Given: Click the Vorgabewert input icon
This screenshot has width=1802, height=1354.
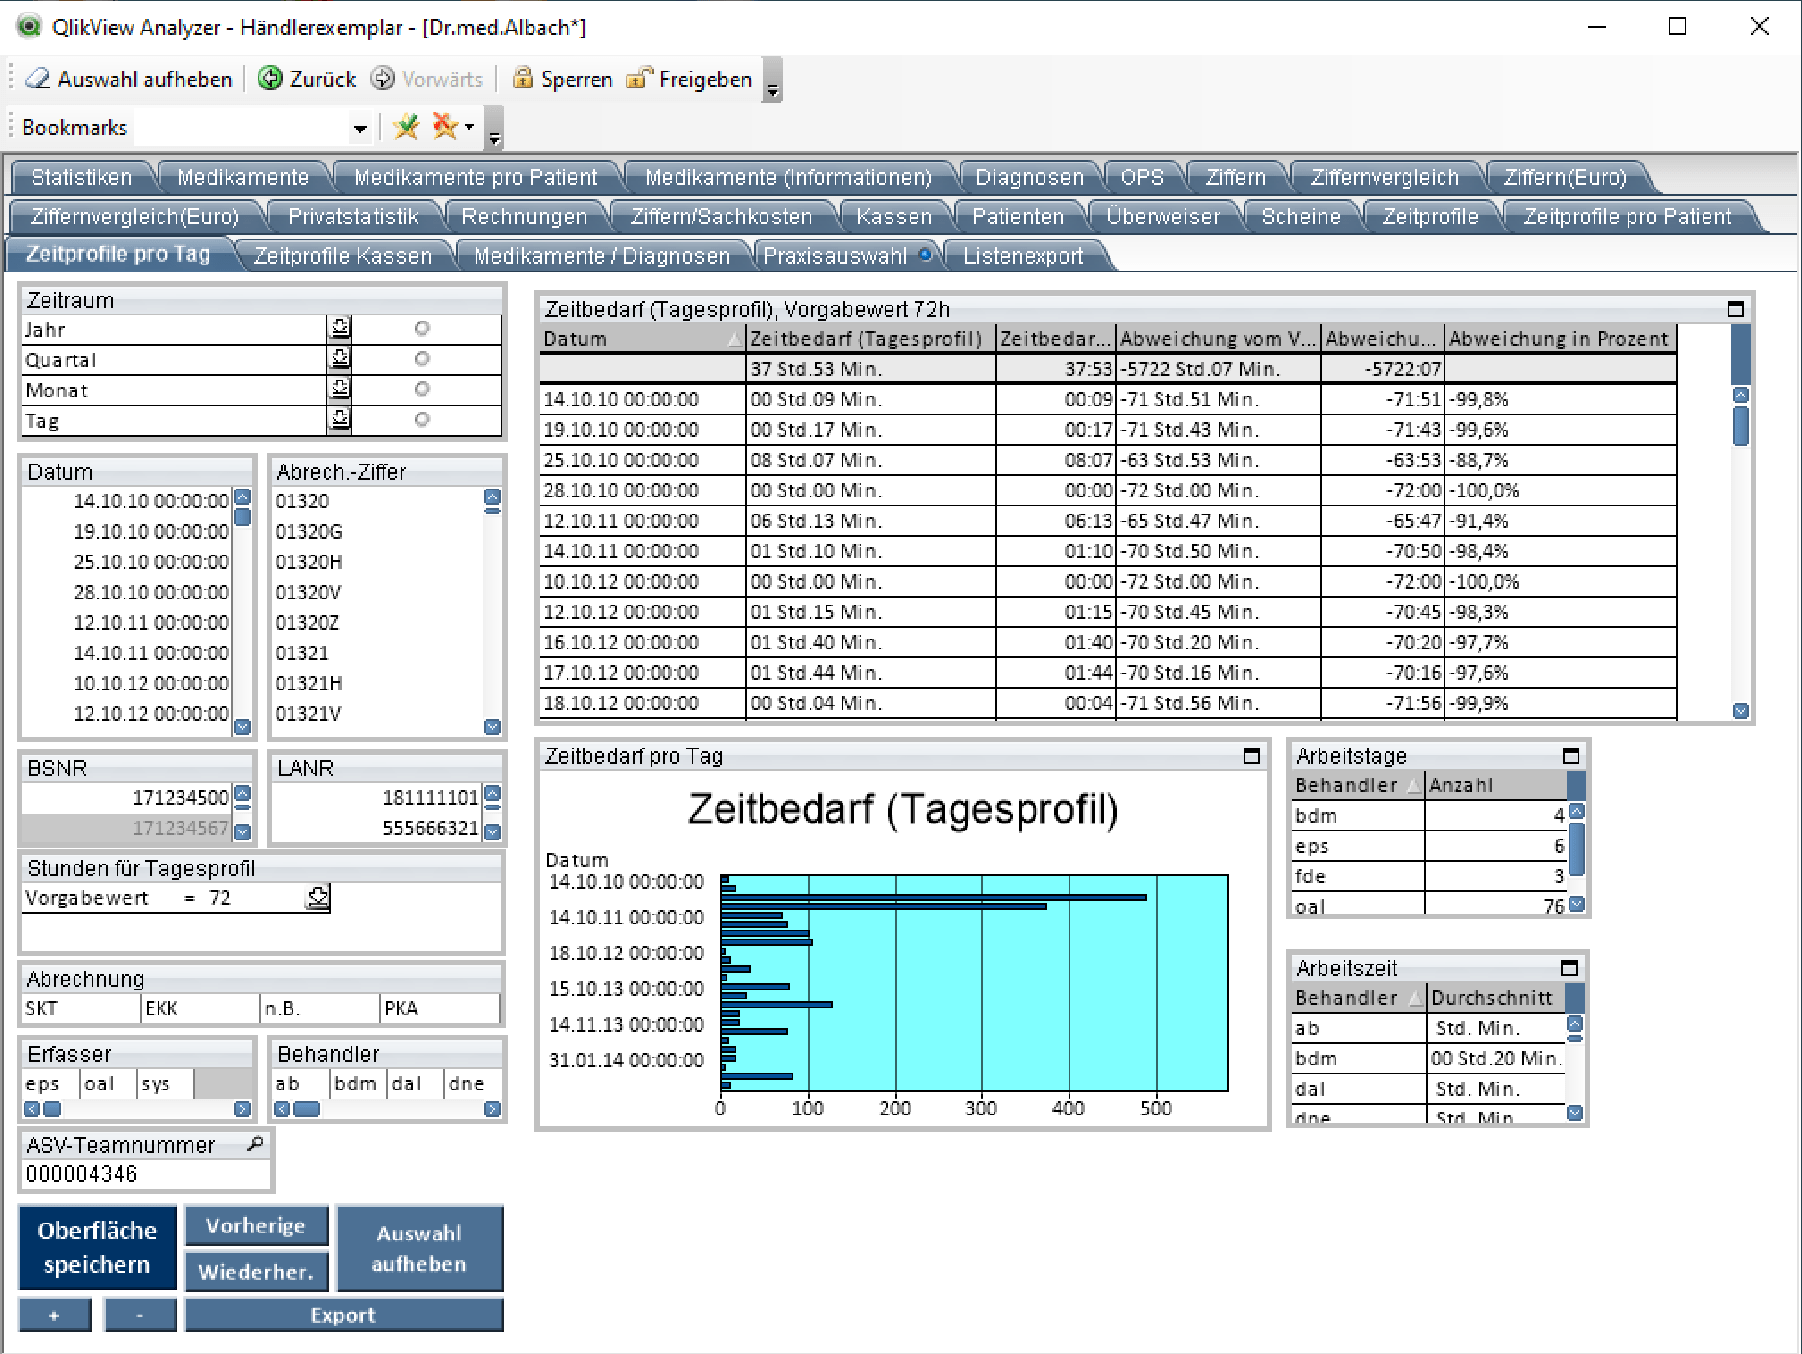Looking at the screenshot, I should [x=318, y=898].
